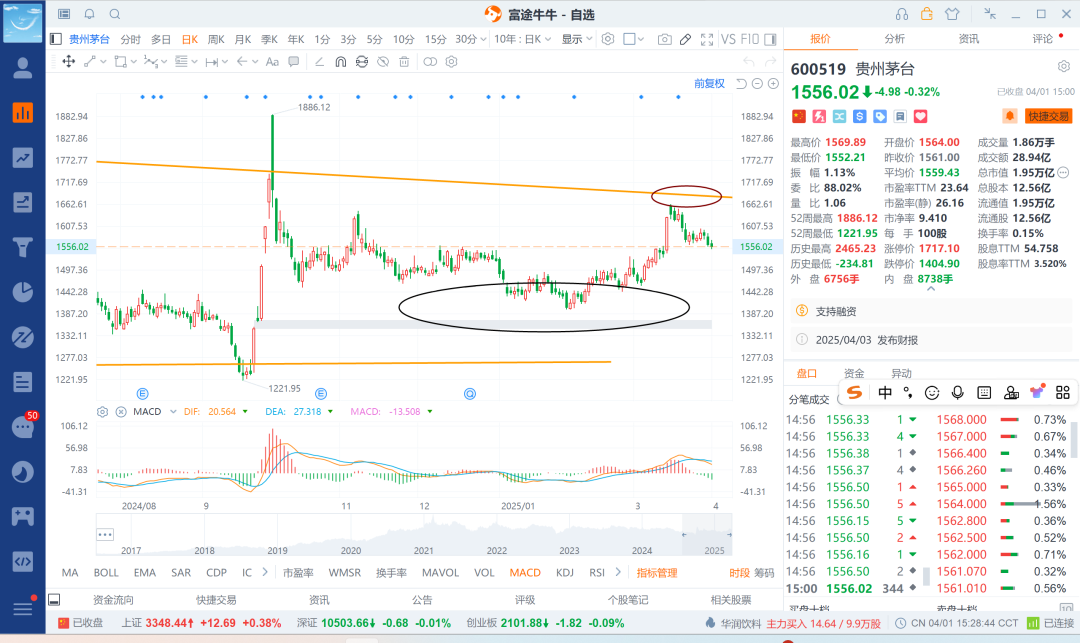
Task: Toggle bottom panel collapse icon
Action: click(54, 600)
